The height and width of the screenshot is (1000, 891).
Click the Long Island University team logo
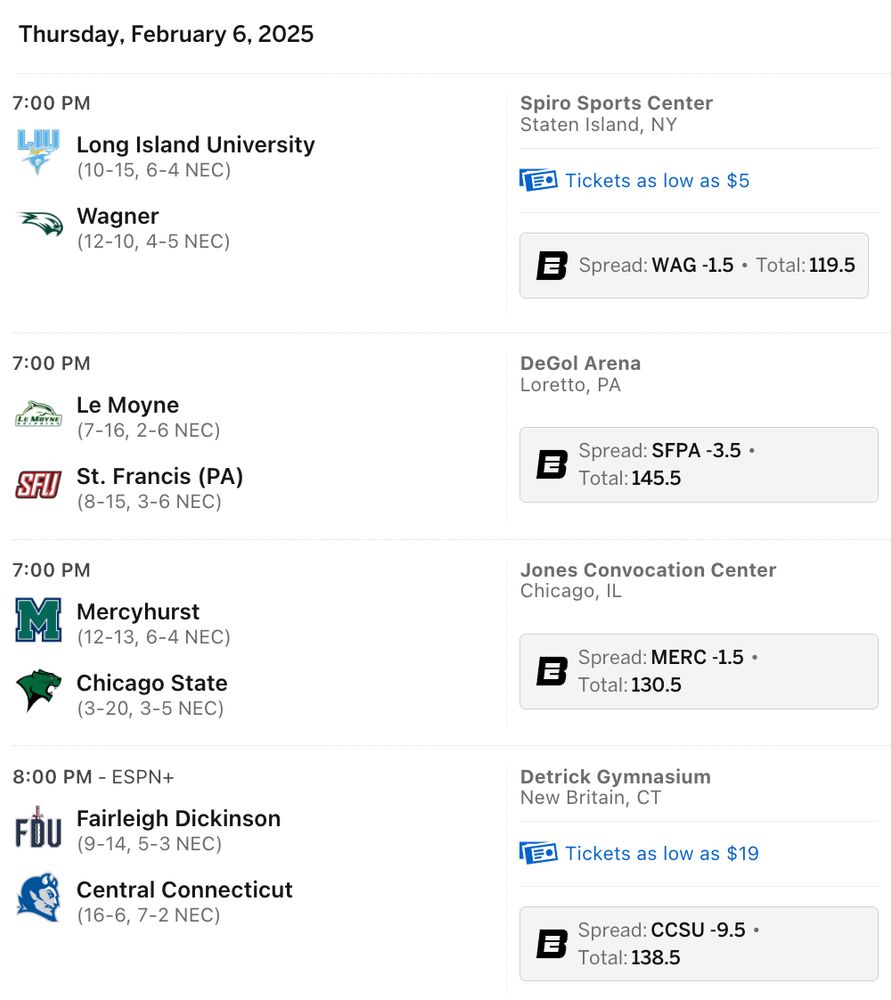(x=39, y=152)
